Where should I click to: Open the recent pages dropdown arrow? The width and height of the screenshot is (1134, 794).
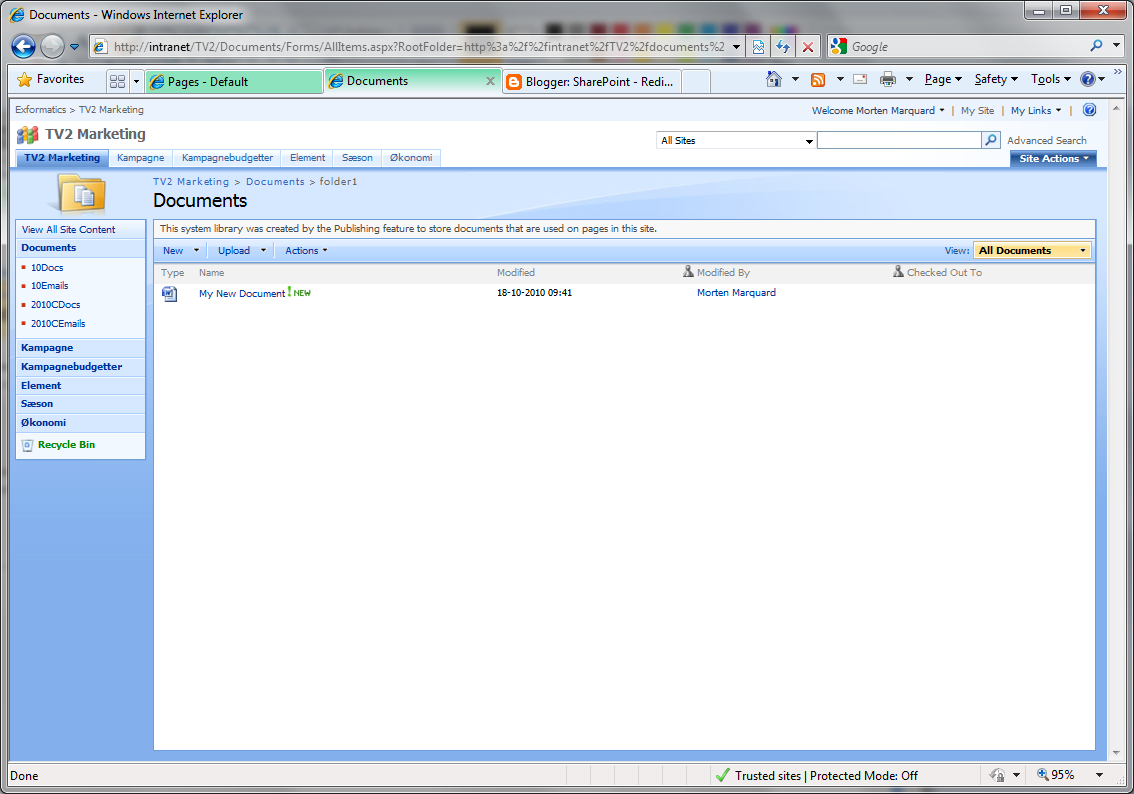point(74,47)
